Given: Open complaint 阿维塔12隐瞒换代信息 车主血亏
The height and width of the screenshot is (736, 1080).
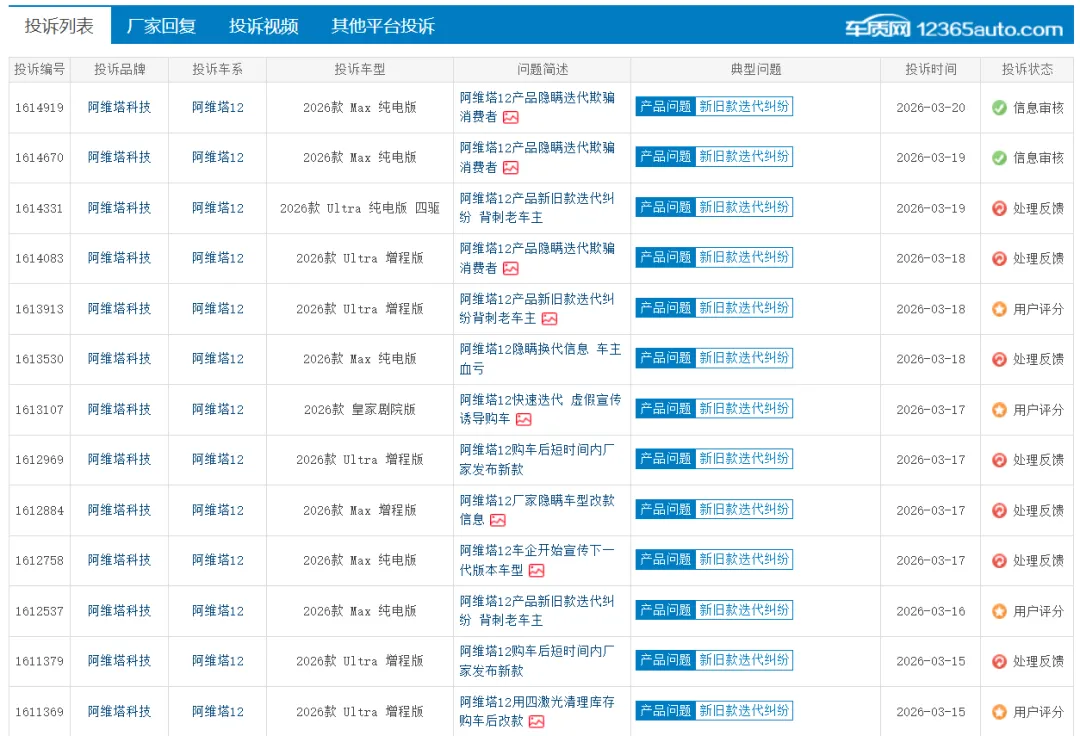Looking at the screenshot, I should point(540,359).
